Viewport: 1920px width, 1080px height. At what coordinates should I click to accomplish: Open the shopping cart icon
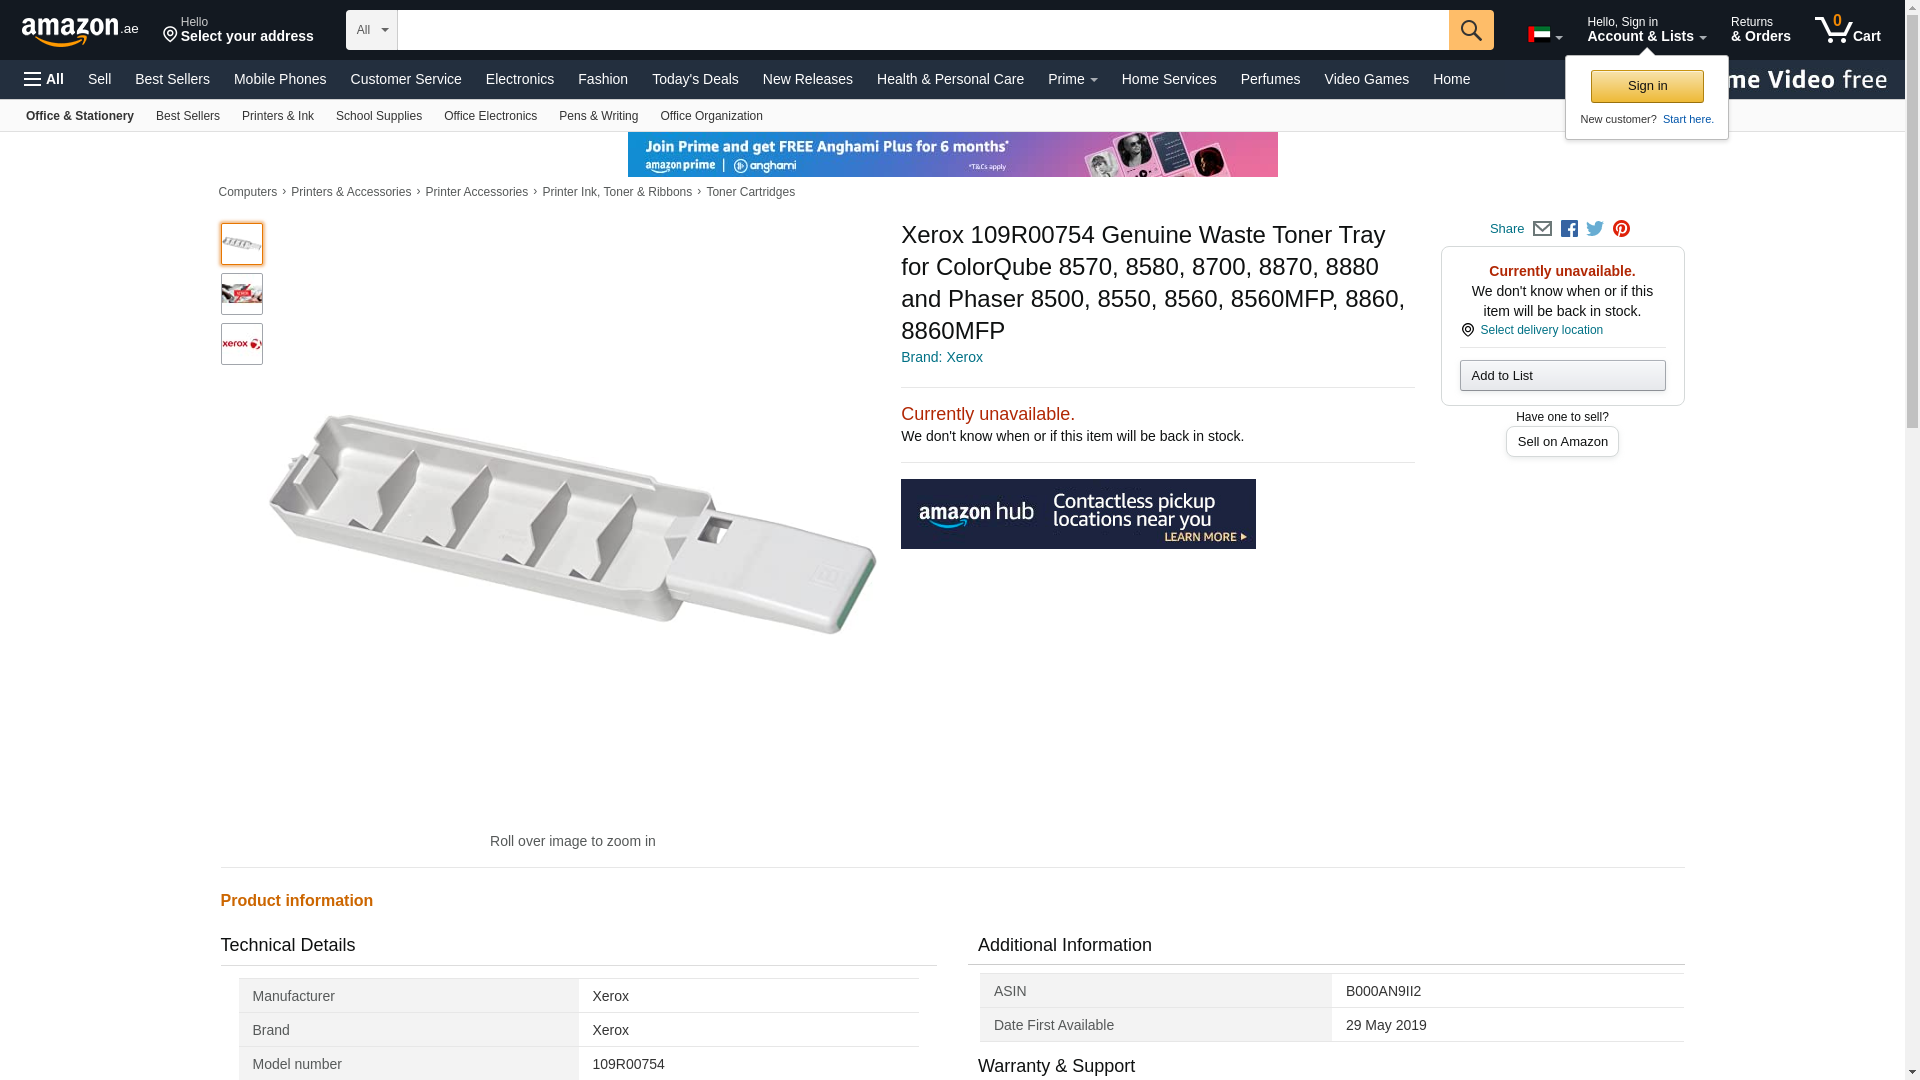(x=1847, y=30)
